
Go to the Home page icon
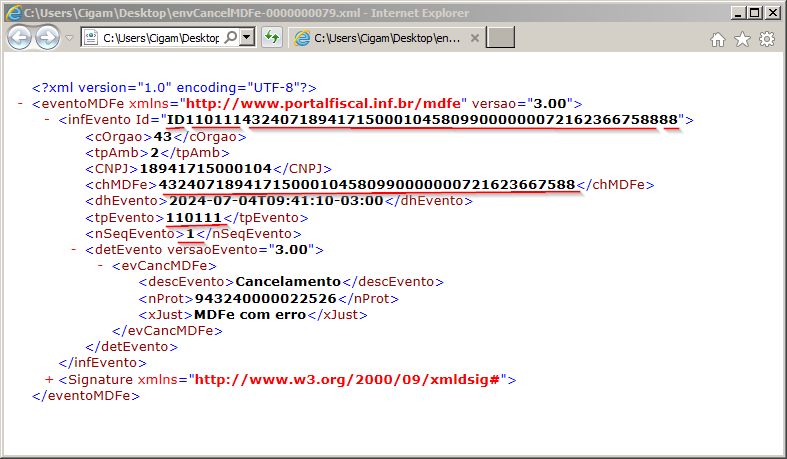coord(718,39)
